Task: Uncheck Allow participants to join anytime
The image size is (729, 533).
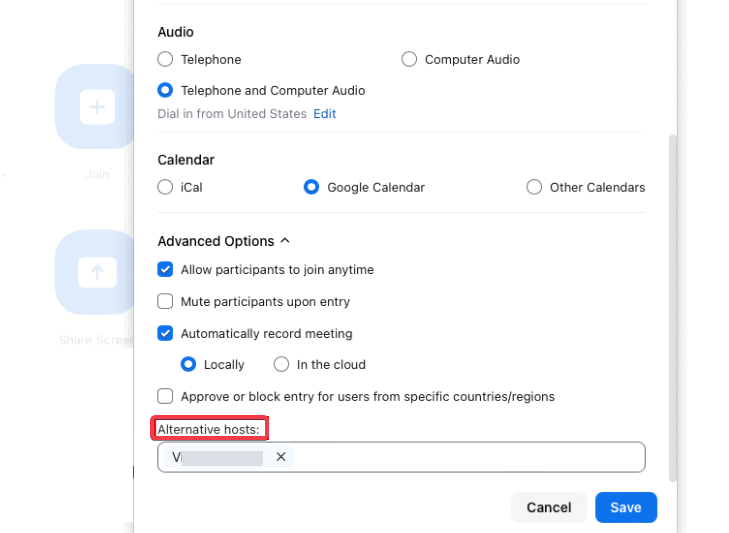Action: 166,270
